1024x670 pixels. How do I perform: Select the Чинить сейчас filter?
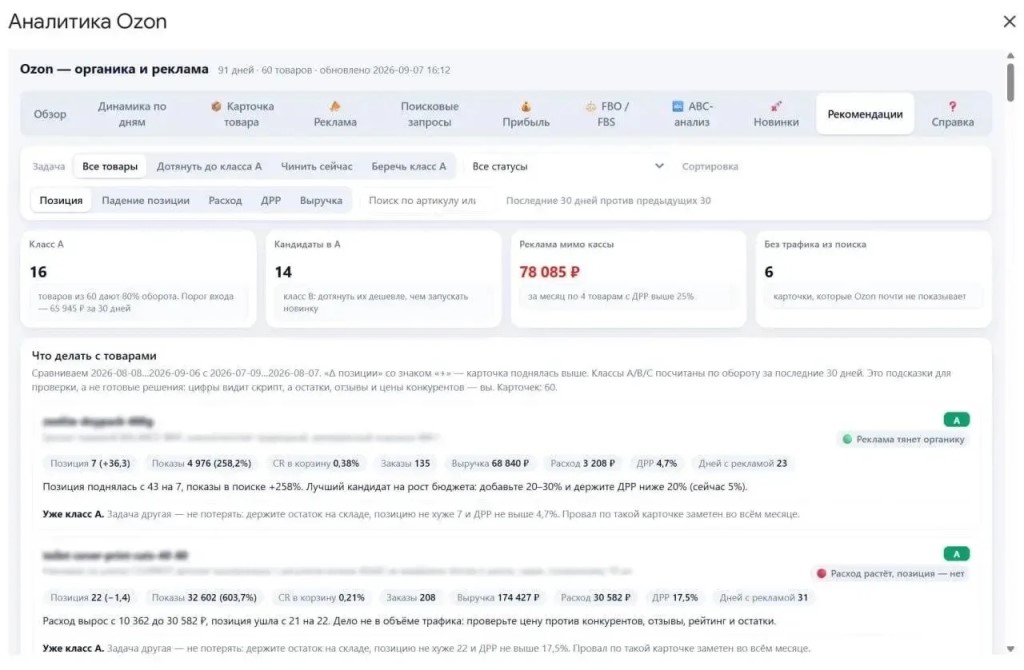tap(316, 167)
